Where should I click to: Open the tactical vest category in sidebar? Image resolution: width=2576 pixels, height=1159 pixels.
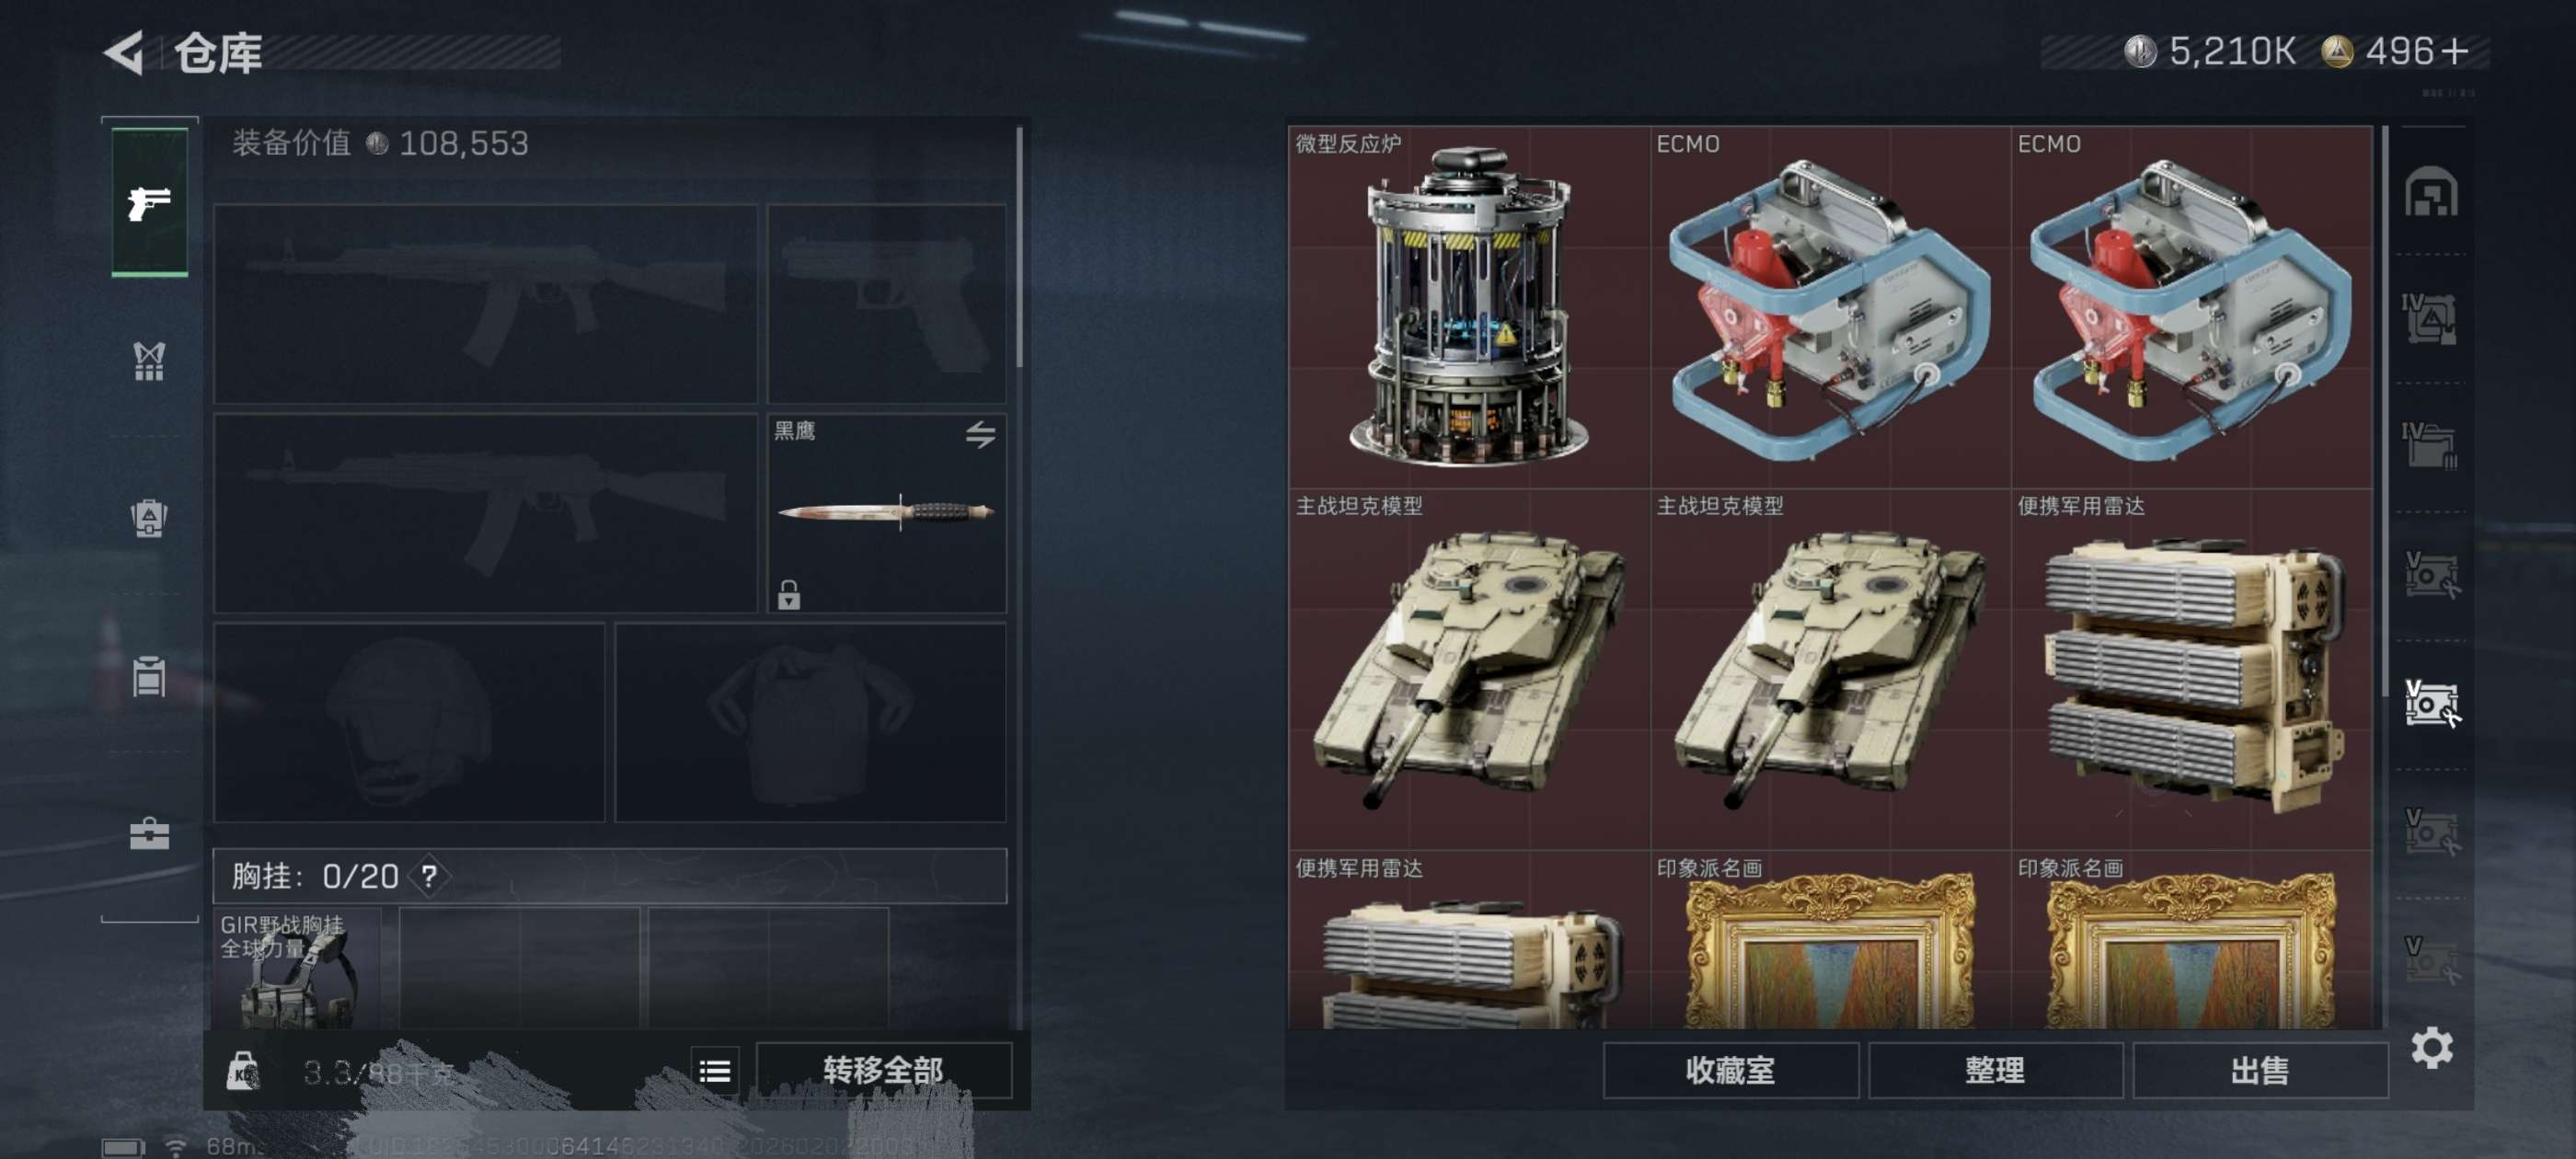click(x=149, y=361)
